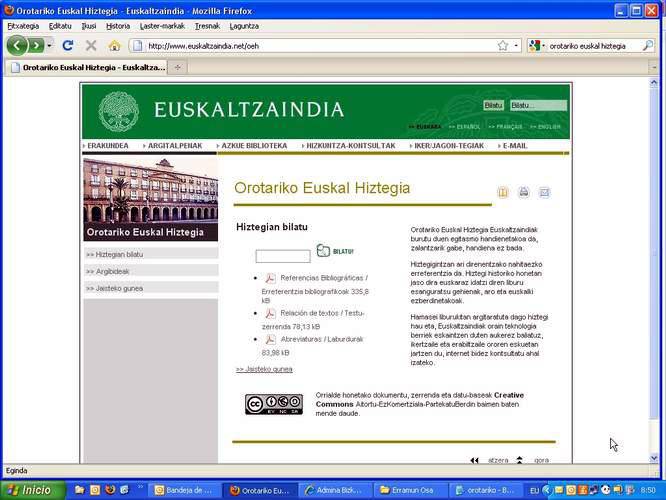Viewport: 666px width, 500px height.
Task: Switch to Bandeja de... taskbar window
Action: click(x=184, y=490)
